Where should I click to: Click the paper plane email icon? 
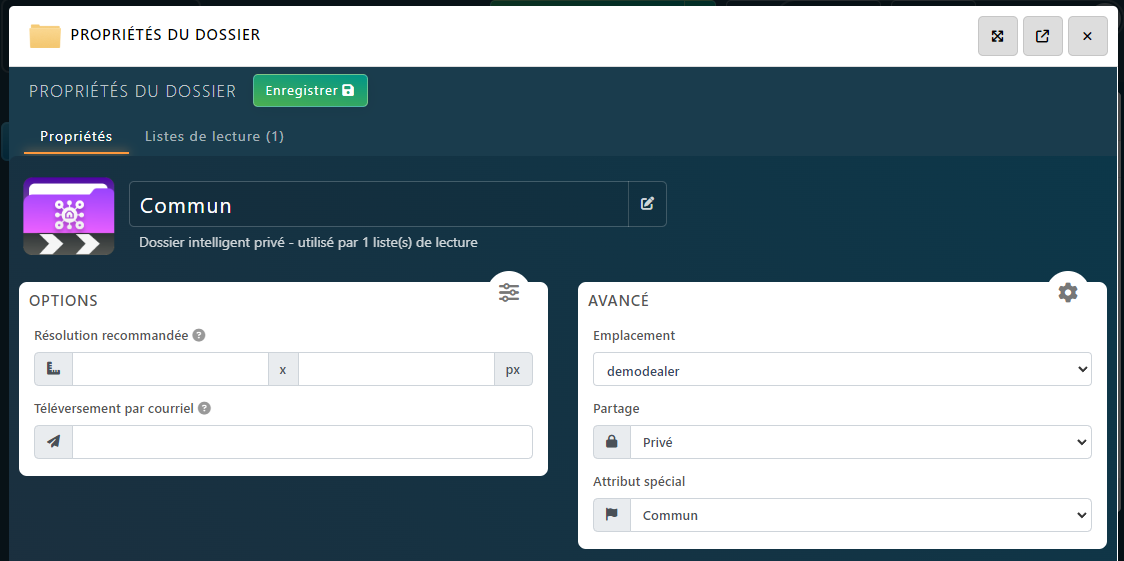pos(54,442)
